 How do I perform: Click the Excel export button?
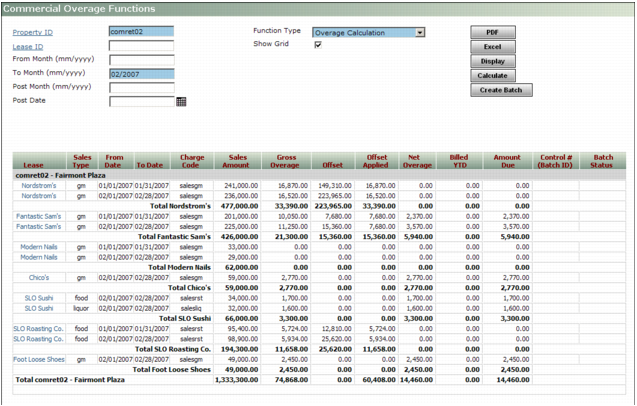493,47
